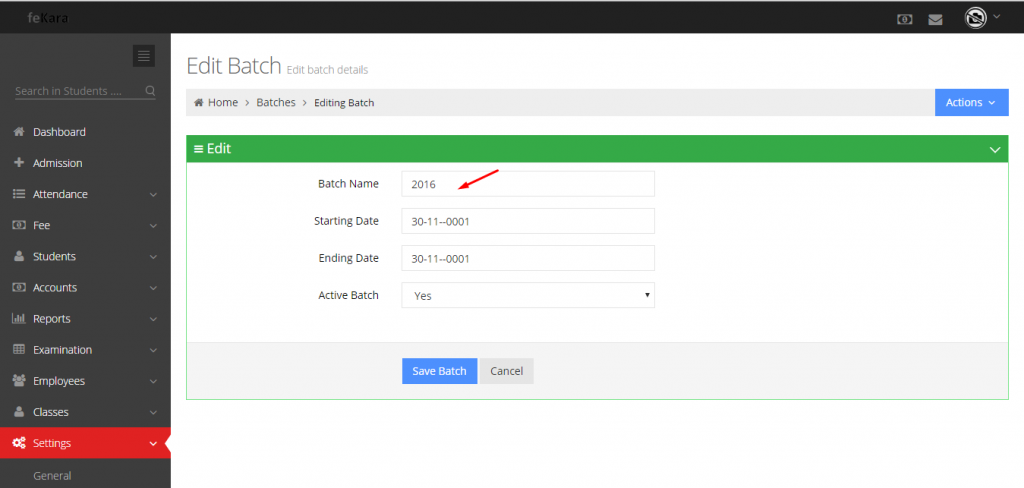This screenshot has width=1024, height=488.
Task: Open the Reports sidebar menu
Action: coord(85,319)
